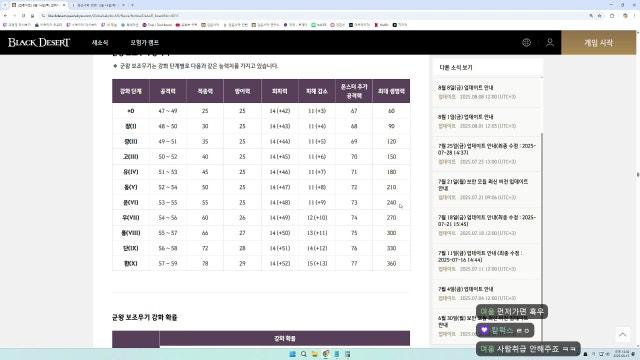The height and width of the screenshot is (360, 640).
Task: Open the browser extensions puzzle icon
Action: 612,16
